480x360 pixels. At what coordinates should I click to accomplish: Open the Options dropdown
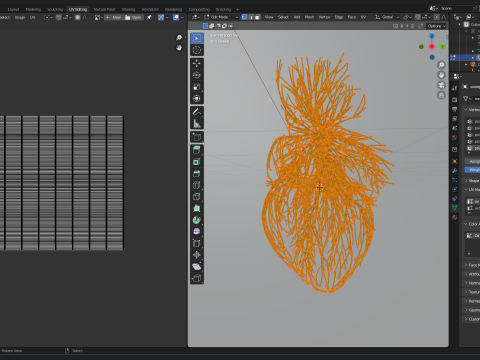click(436, 26)
